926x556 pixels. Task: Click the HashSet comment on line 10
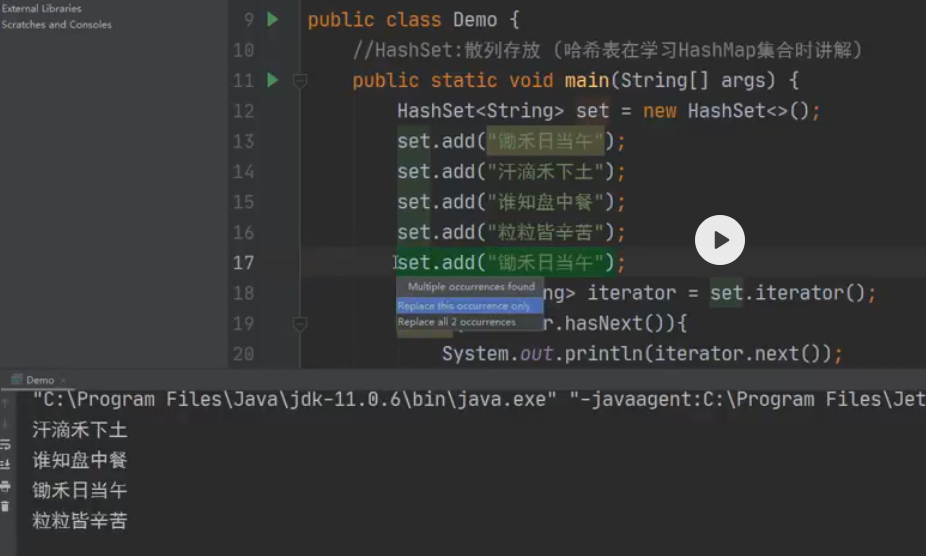pyautogui.click(x=607, y=50)
